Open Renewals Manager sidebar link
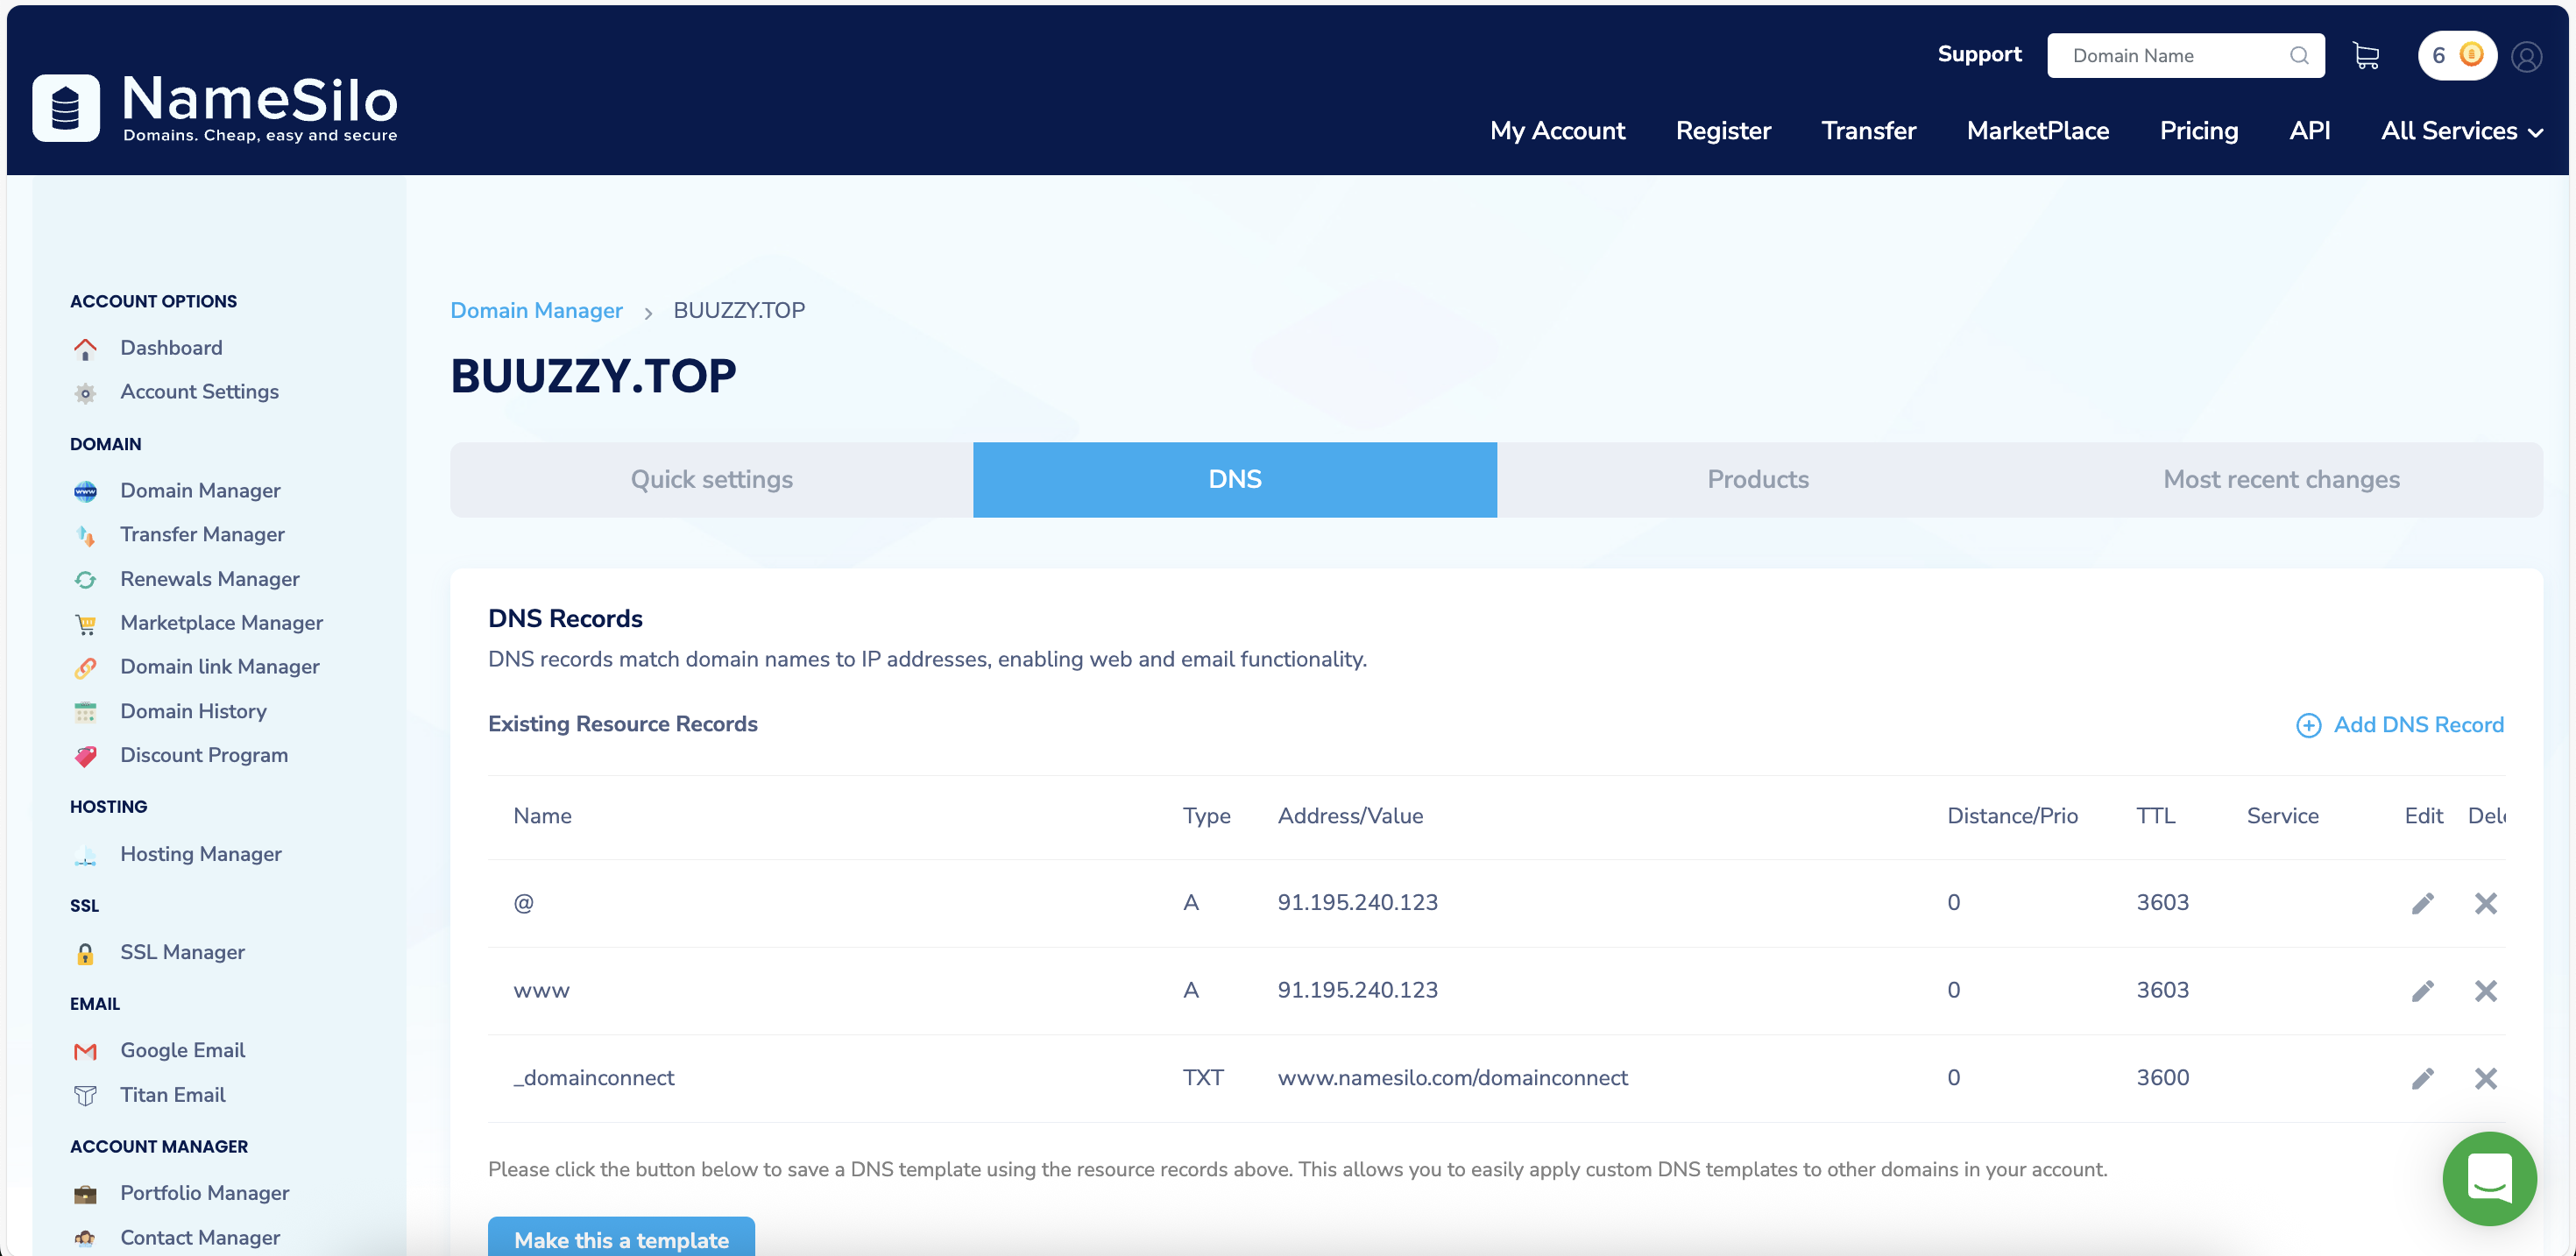This screenshot has width=2576, height=1256. coord(210,579)
